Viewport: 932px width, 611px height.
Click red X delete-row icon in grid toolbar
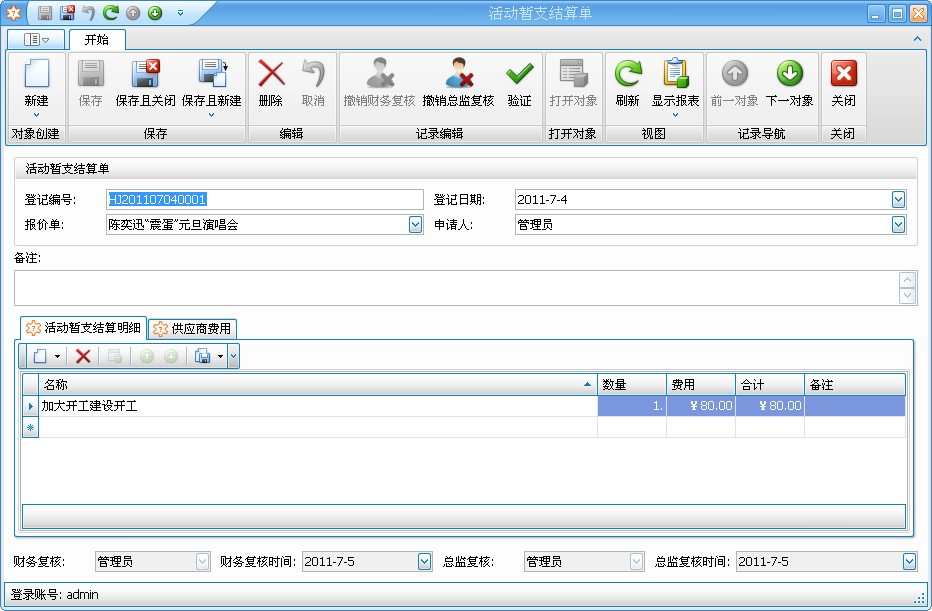pos(83,356)
